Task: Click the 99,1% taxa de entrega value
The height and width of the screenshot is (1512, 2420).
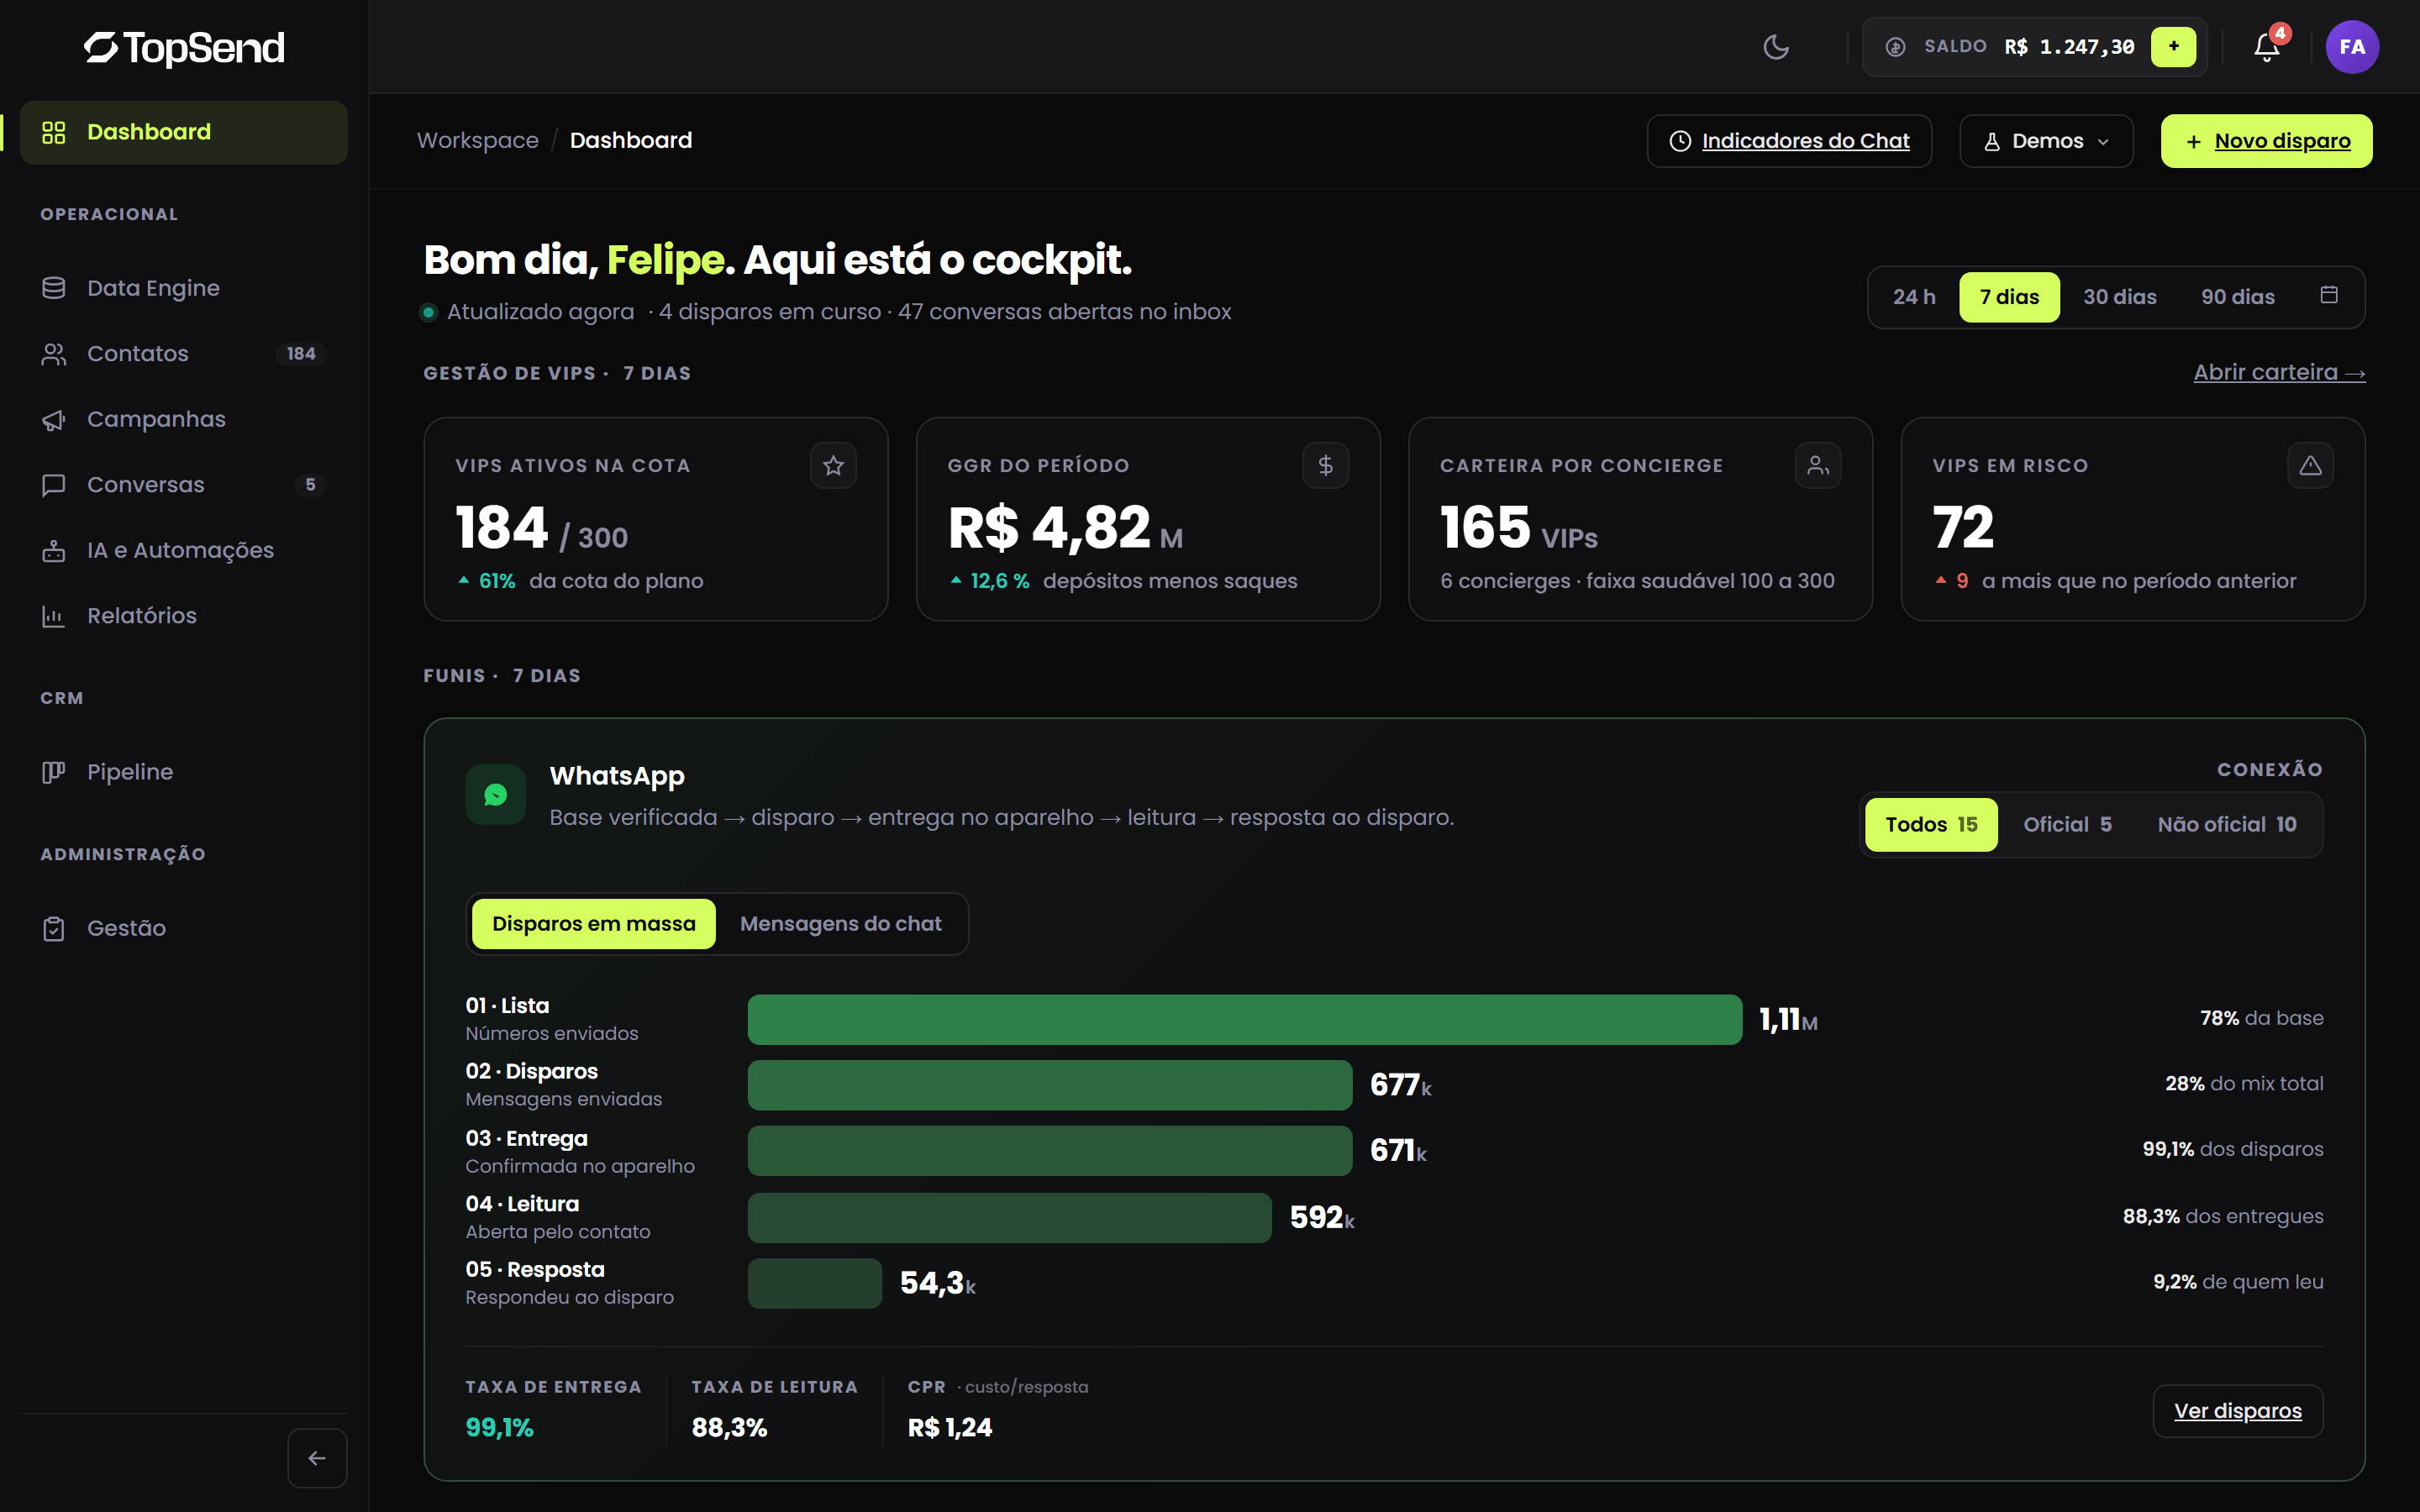Action: tap(499, 1428)
